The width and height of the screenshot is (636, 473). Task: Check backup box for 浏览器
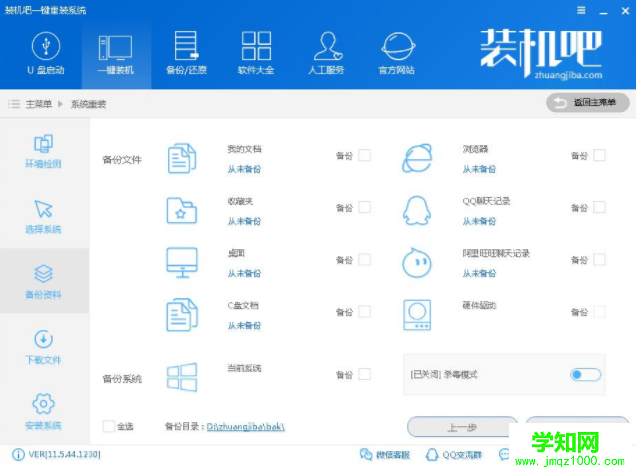coord(599,155)
